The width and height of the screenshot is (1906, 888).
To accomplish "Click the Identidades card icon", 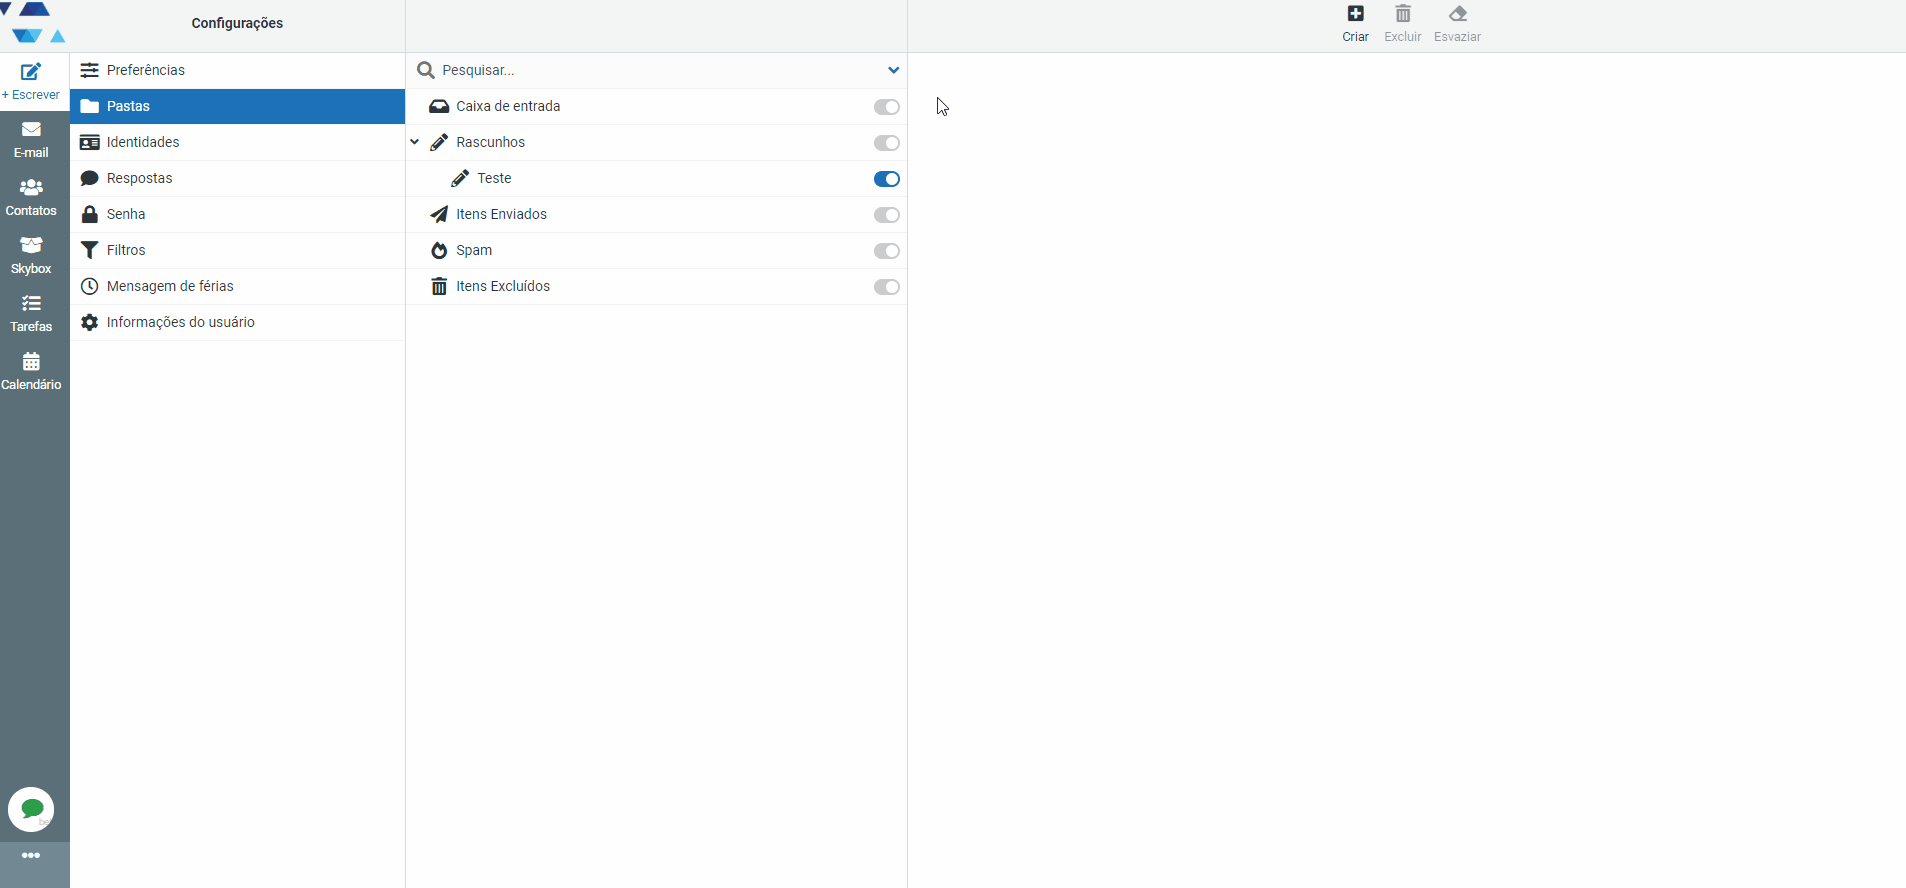I will point(90,142).
